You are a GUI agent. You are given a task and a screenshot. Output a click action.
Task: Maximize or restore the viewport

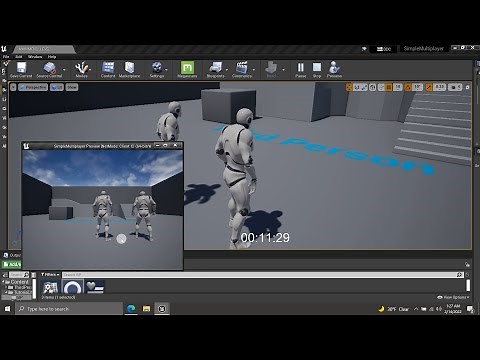tap(467, 87)
